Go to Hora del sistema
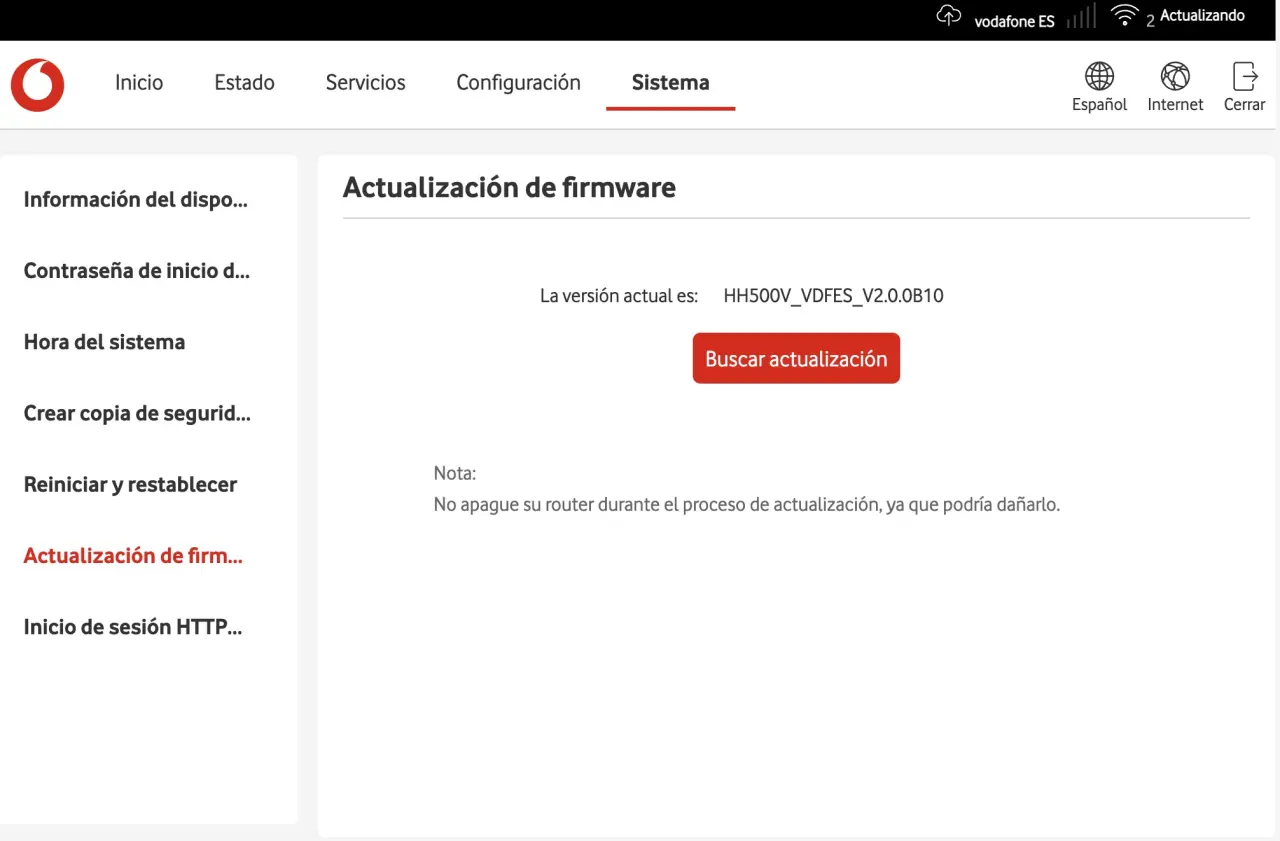The height and width of the screenshot is (841, 1280). click(104, 342)
